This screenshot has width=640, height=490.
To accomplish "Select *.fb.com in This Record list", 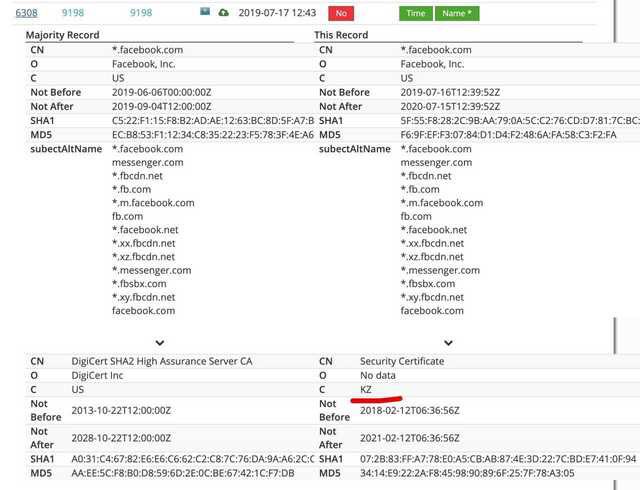I will tap(420, 189).
